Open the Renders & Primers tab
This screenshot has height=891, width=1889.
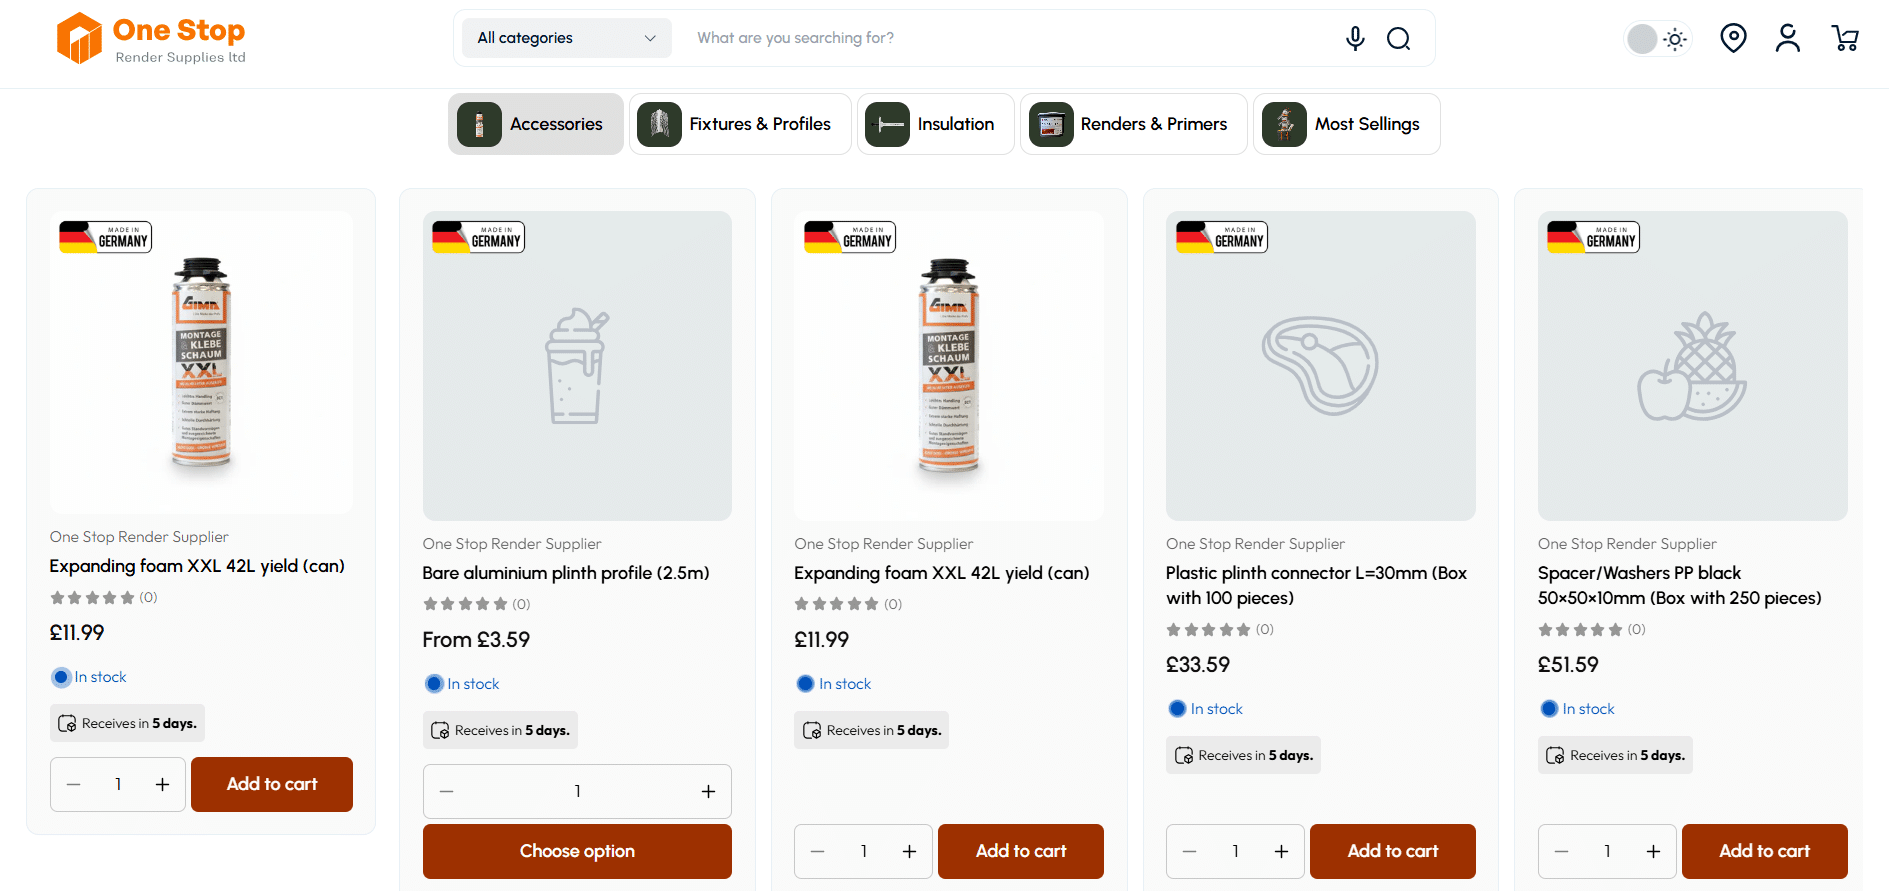(x=1133, y=124)
